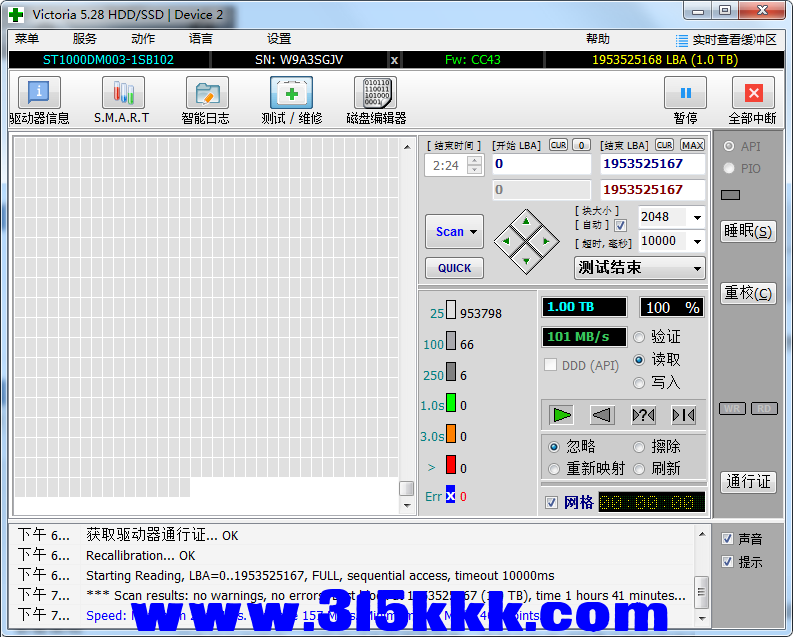Open the 驱动器信息 drive info panel
793x637 pixels.
39,93
